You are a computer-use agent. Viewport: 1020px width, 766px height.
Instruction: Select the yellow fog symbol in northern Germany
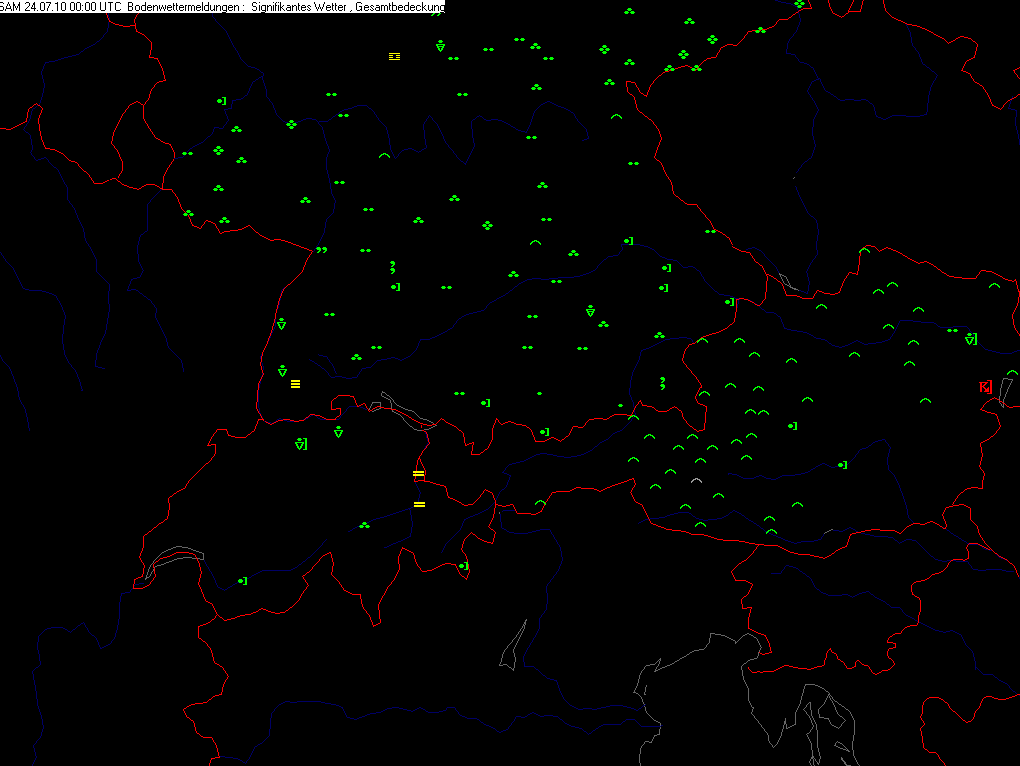(394, 57)
